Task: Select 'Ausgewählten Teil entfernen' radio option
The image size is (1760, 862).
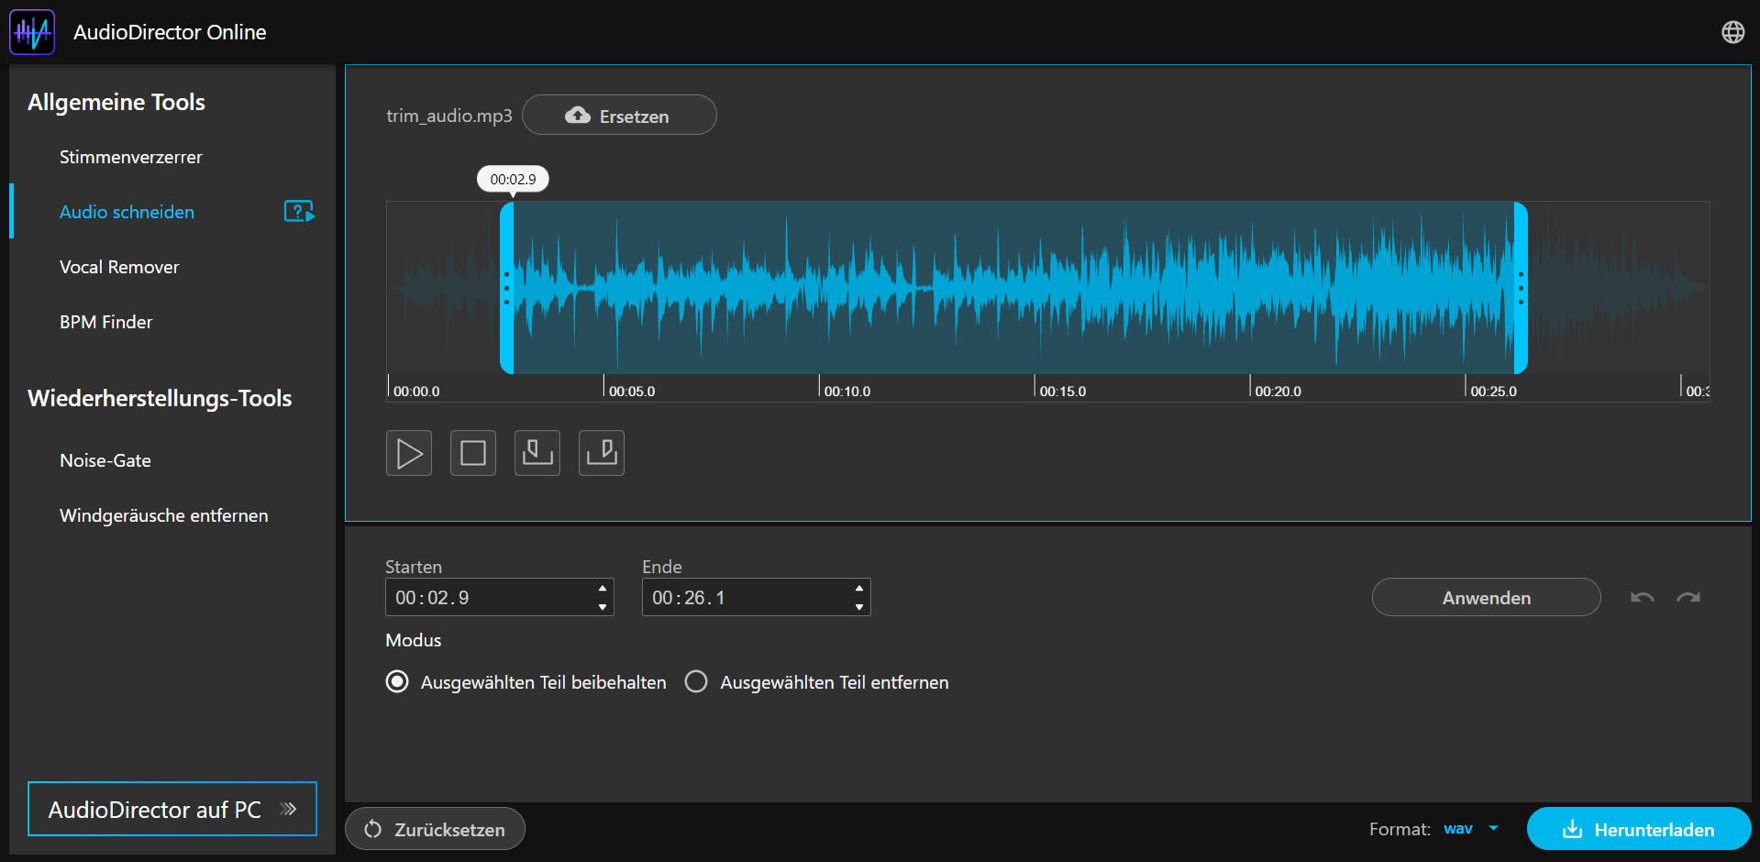Action: click(696, 682)
